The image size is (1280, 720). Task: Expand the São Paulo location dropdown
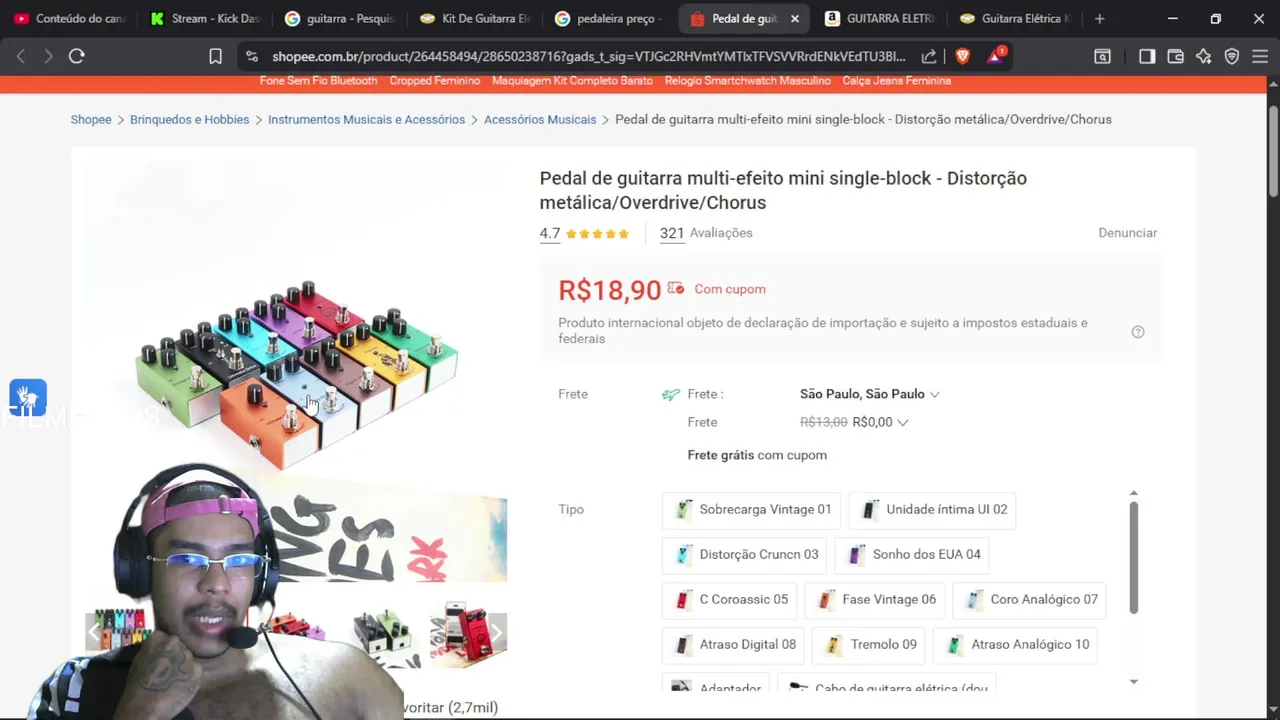tap(870, 394)
